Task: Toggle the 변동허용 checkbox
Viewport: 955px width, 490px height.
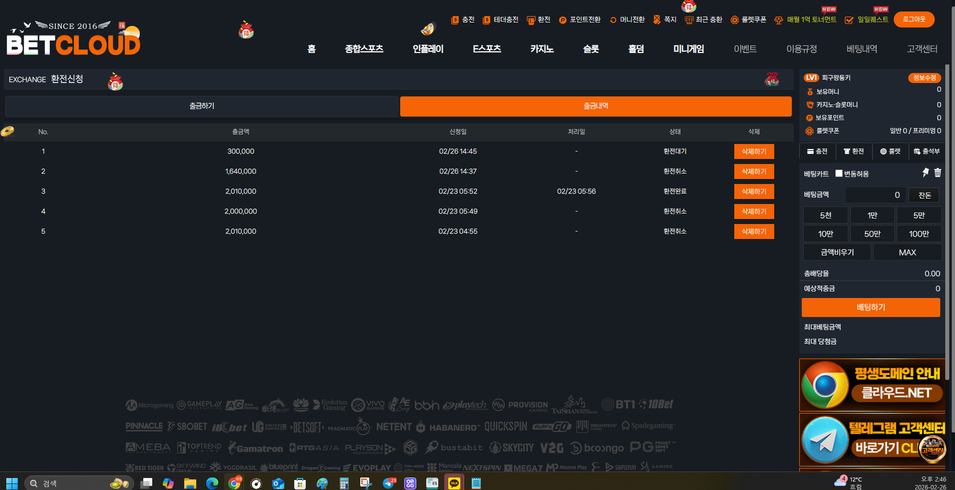Action: pyautogui.click(x=839, y=174)
